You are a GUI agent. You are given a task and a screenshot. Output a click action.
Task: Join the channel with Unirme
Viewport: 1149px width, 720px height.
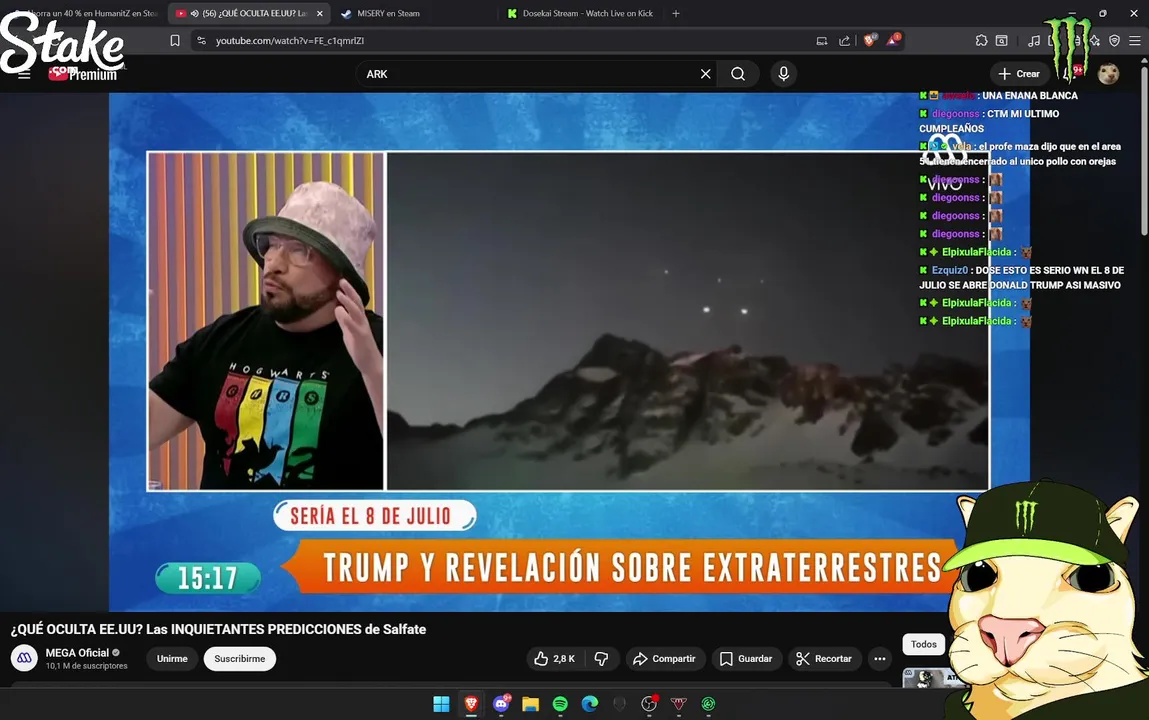click(172, 658)
